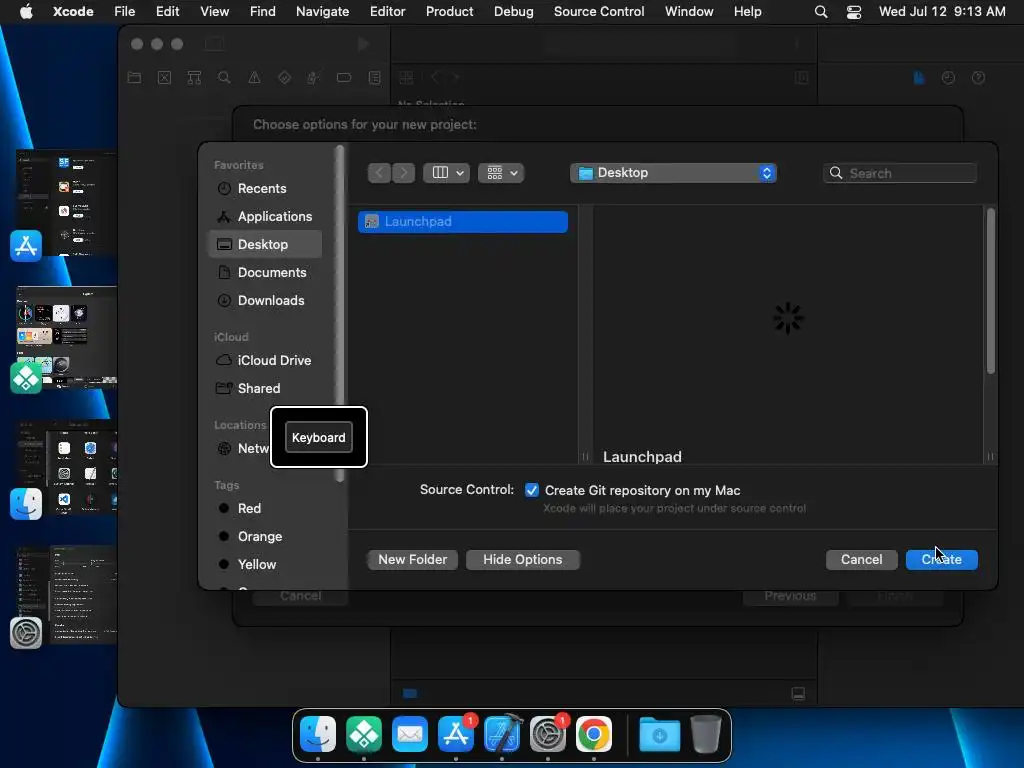Open Finder from the Dock

coord(318,734)
